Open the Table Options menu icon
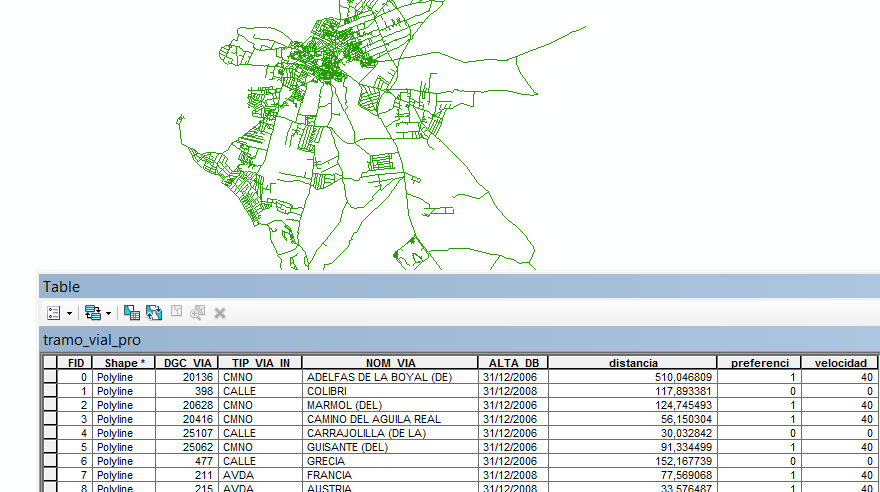This screenshot has height=492, width=880. [54, 313]
